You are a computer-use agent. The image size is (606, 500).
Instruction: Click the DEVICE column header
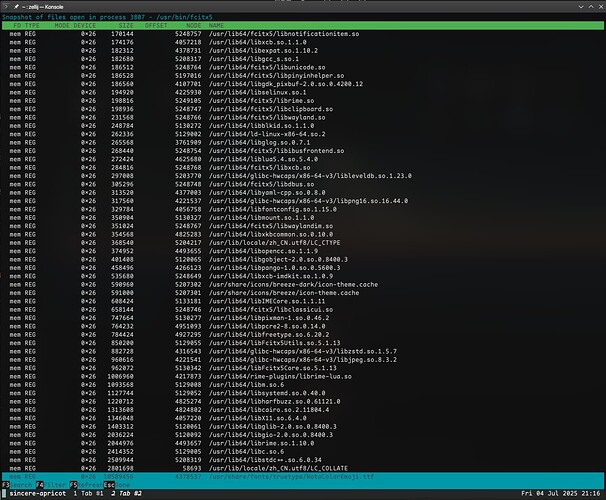click(85, 26)
